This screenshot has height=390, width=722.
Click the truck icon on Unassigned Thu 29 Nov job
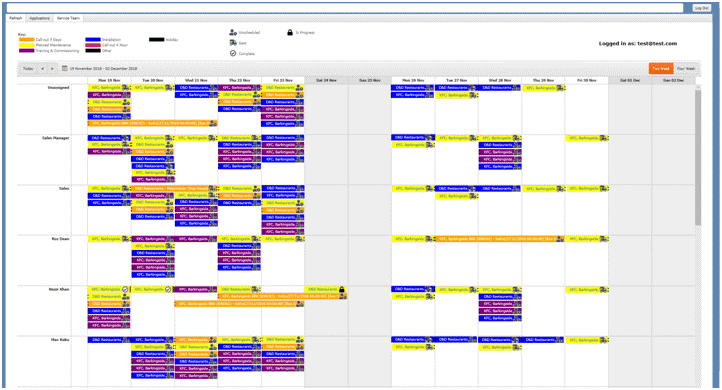[x=559, y=87]
